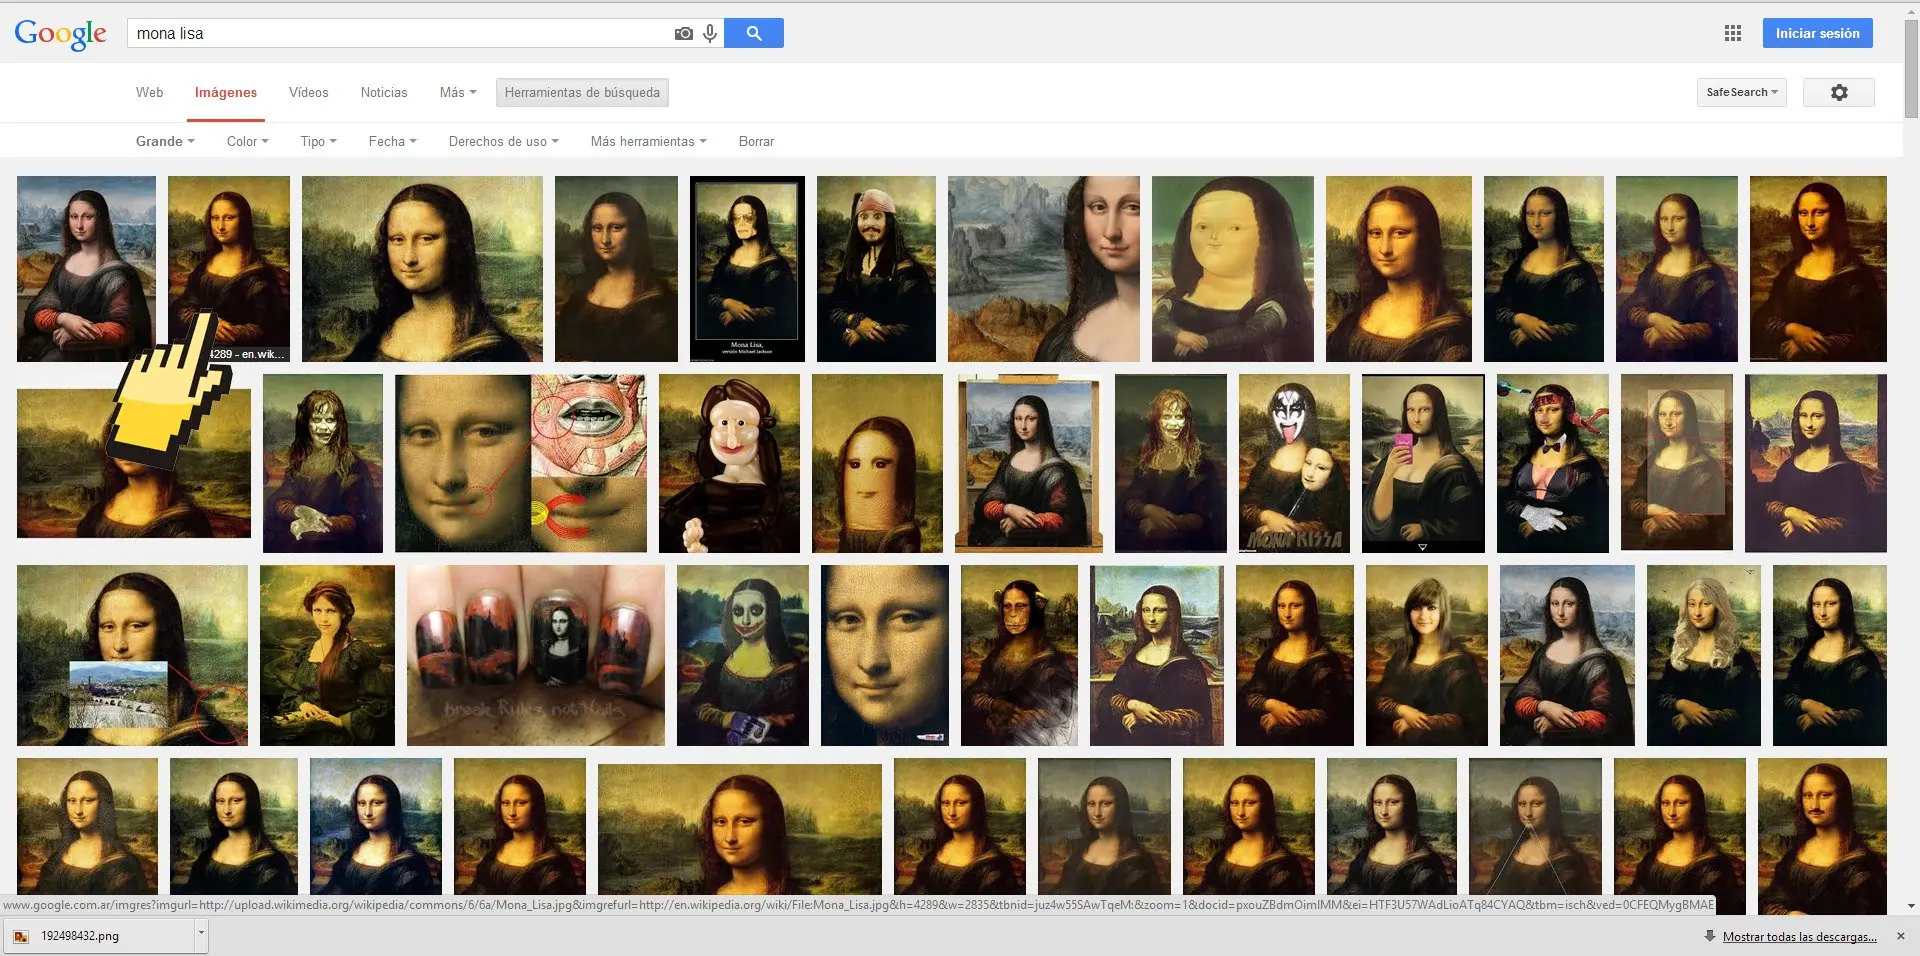Toggle Herramientas de búsqueda button
Screen dimensions: 1920x956
(x=582, y=92)
